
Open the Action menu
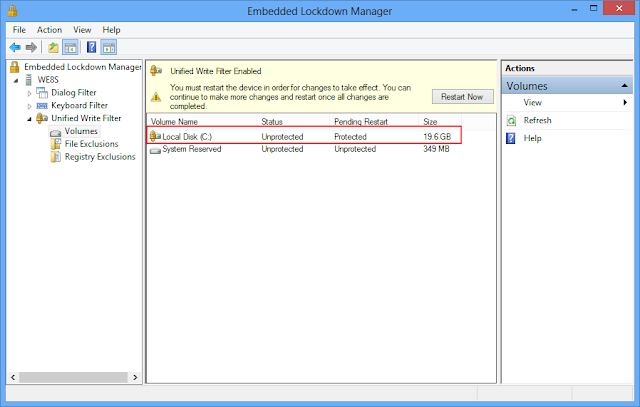pos(49,30)
